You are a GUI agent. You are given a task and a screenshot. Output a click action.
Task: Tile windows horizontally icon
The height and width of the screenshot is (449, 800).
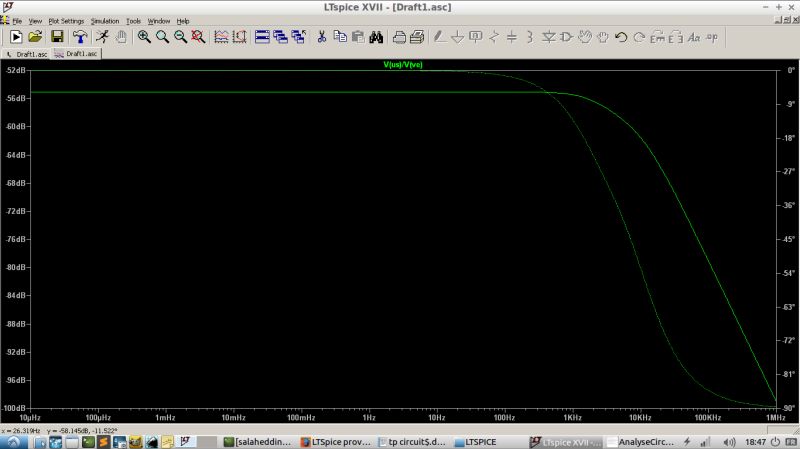coord(262,37)
